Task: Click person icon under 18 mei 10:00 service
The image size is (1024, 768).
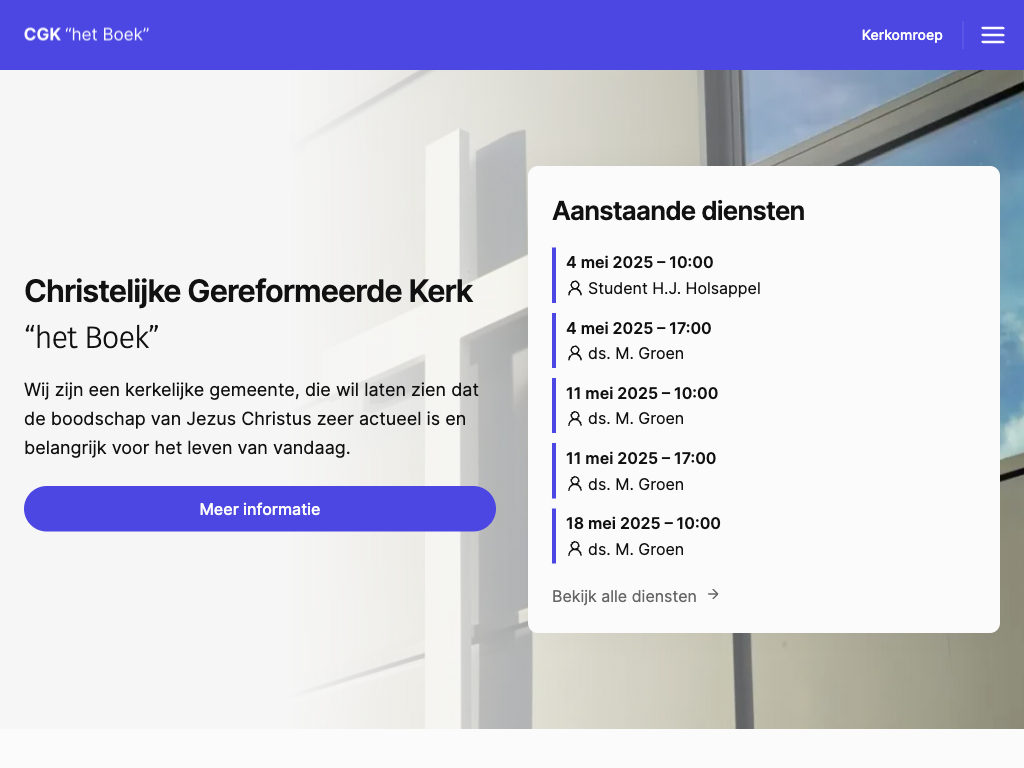Action: click(575, 549)
